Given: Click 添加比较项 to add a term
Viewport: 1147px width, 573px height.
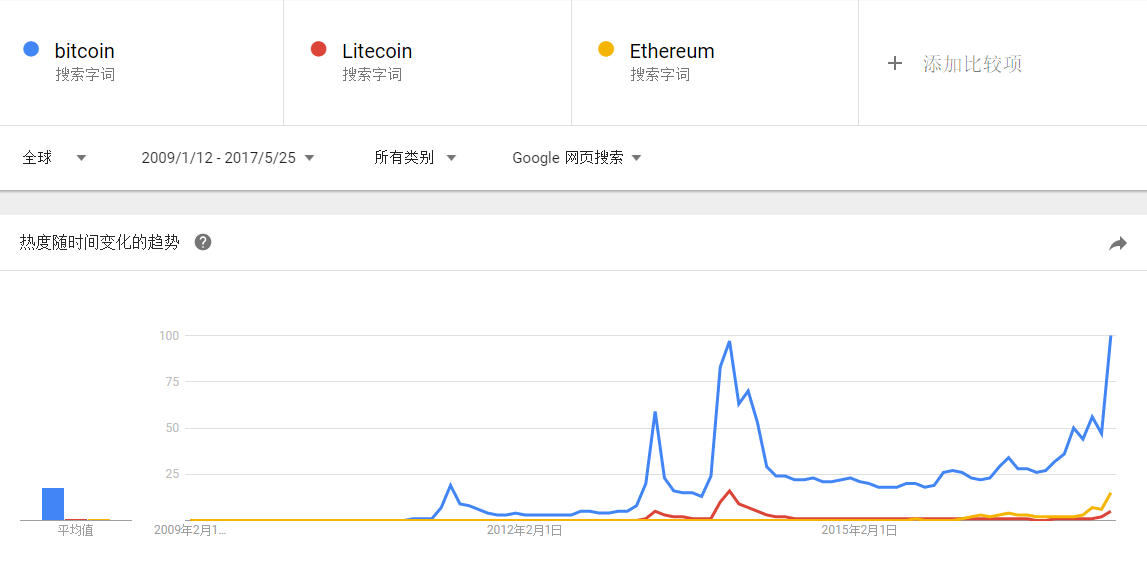Looking at the screenshot, I should click(972, 64).
